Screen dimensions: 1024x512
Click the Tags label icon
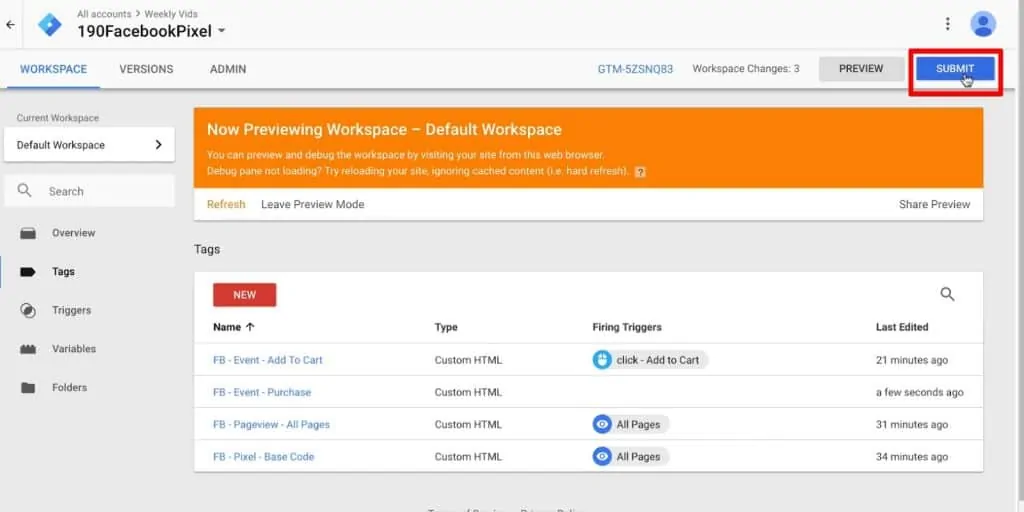click(x=27, y=272)
